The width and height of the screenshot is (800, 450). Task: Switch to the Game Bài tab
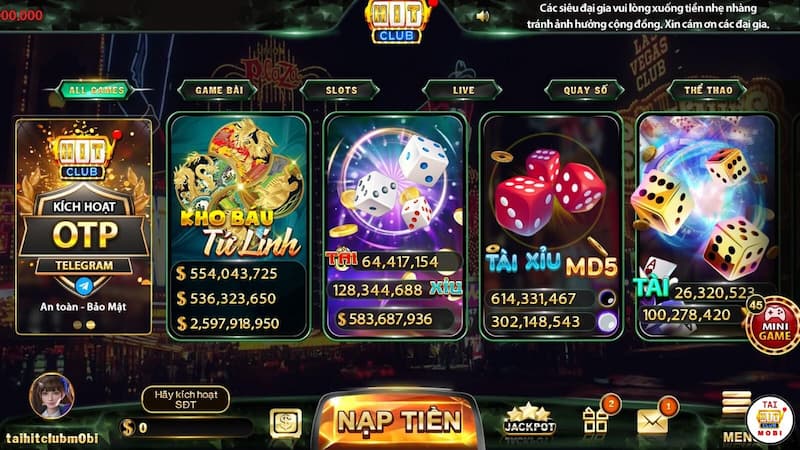(218, 90)
